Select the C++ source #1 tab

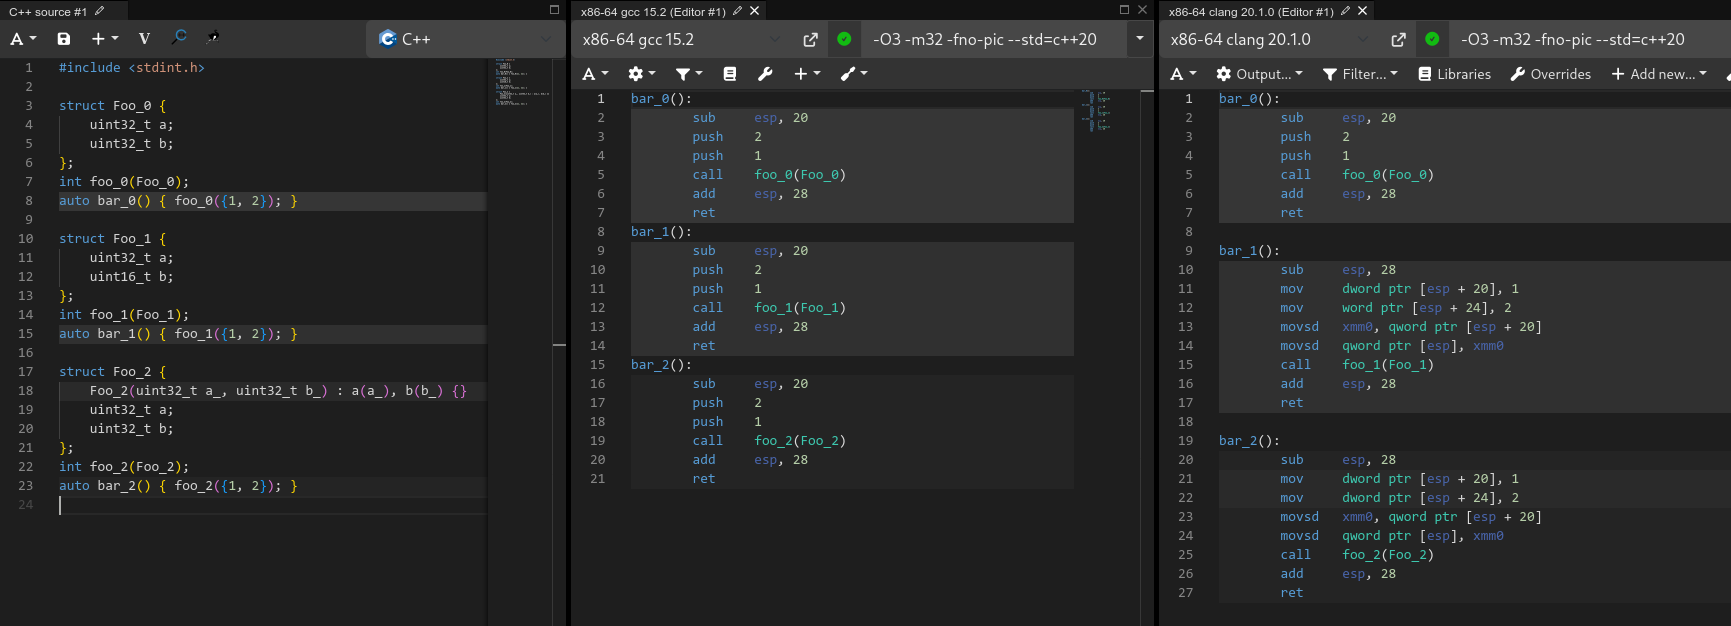click(48, 11)
